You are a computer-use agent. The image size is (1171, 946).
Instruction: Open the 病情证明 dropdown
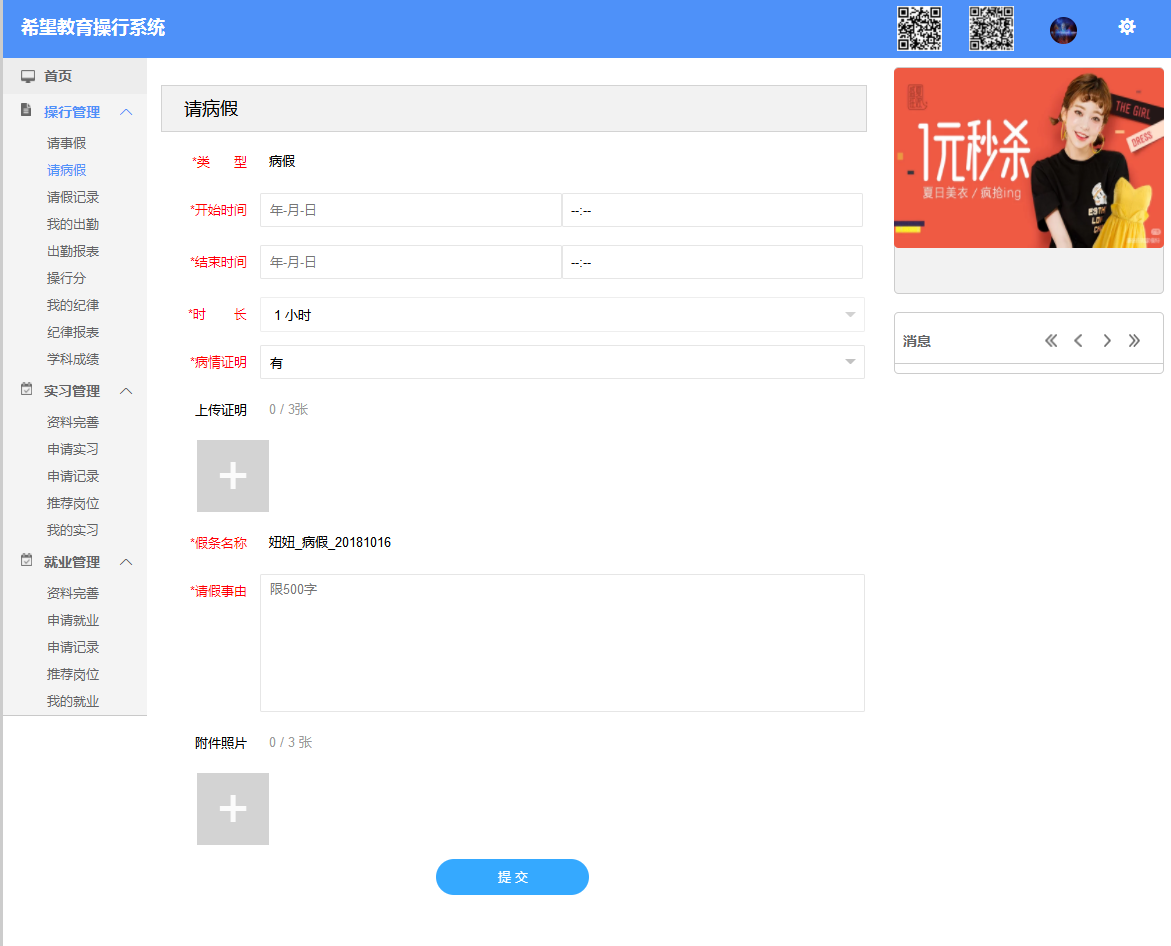tap(562, 363)
